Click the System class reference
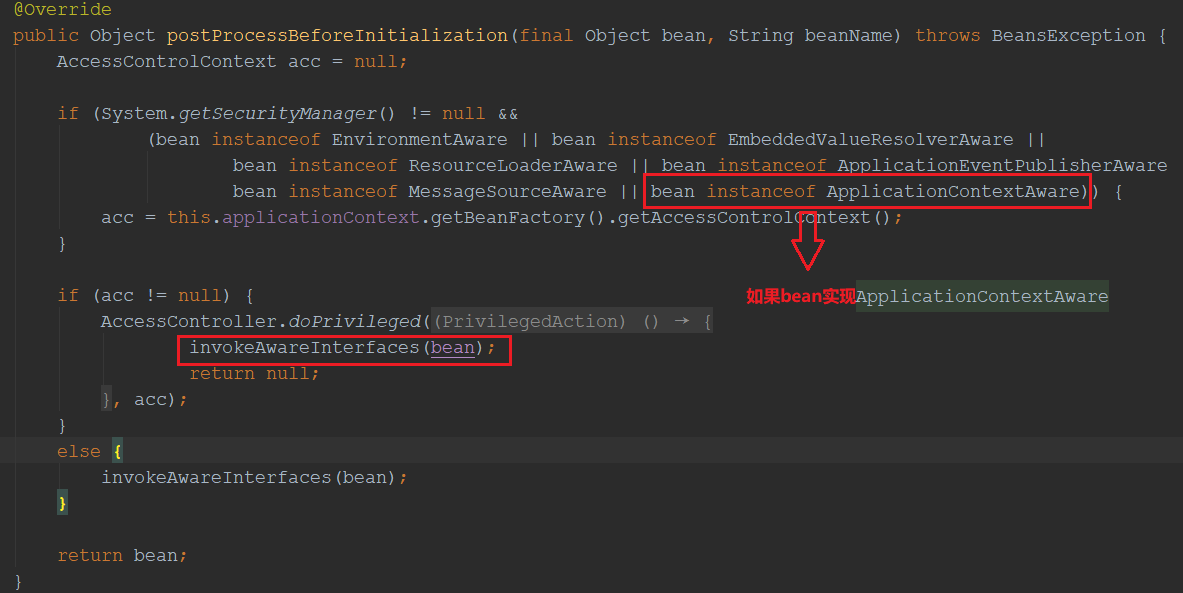 coord(134,114)
